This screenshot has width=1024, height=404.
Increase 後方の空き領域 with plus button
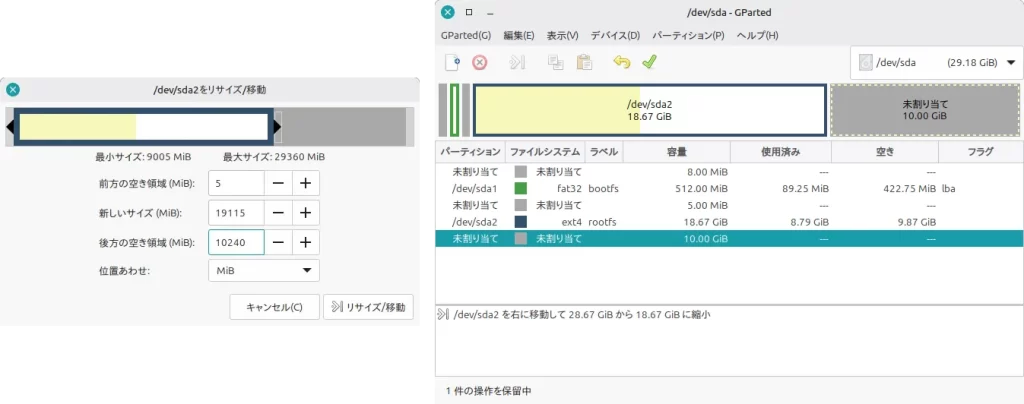(305, 242)
